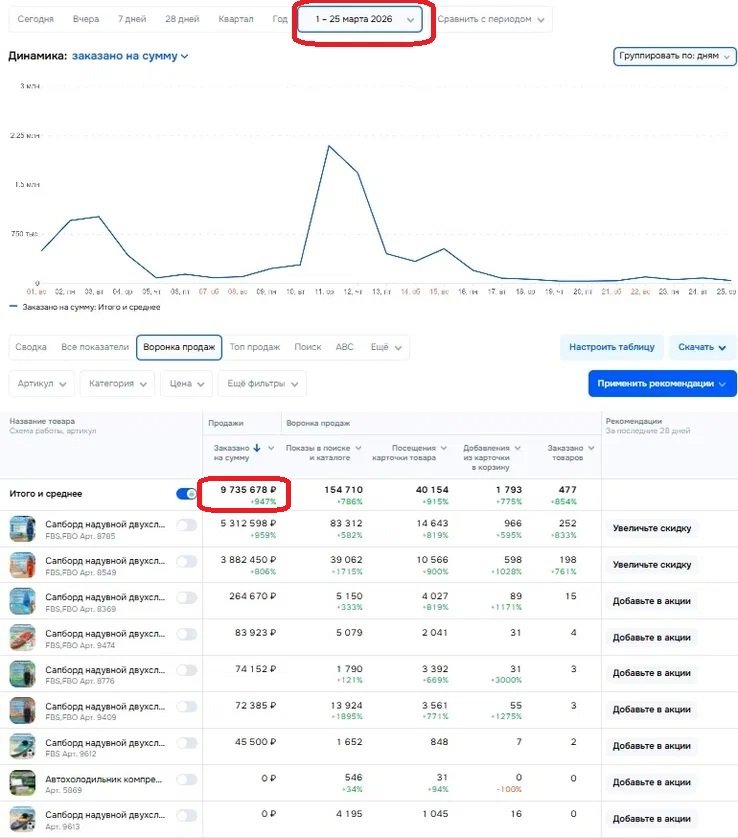Toggle chart switch for Арт. 9612 row
The width and height of the screenshot is (738, 838).
(187, 743)
